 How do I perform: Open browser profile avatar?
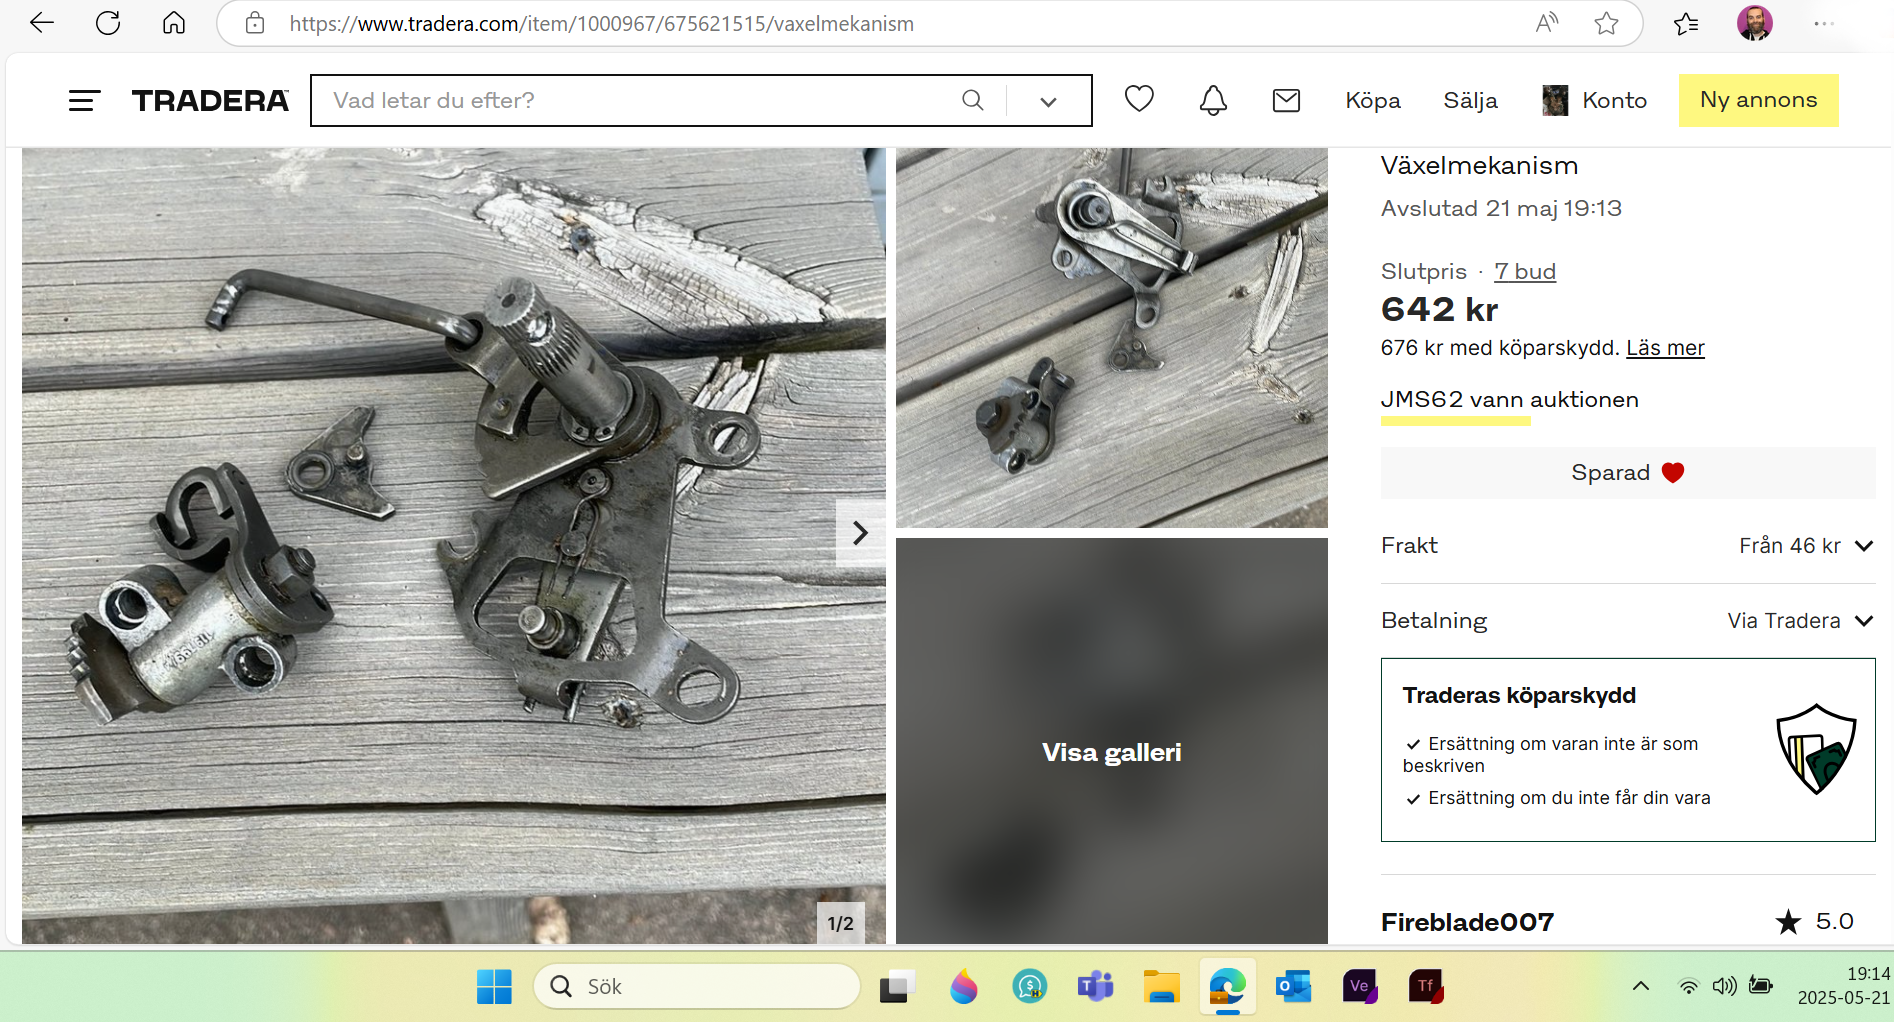(1755, 23)
